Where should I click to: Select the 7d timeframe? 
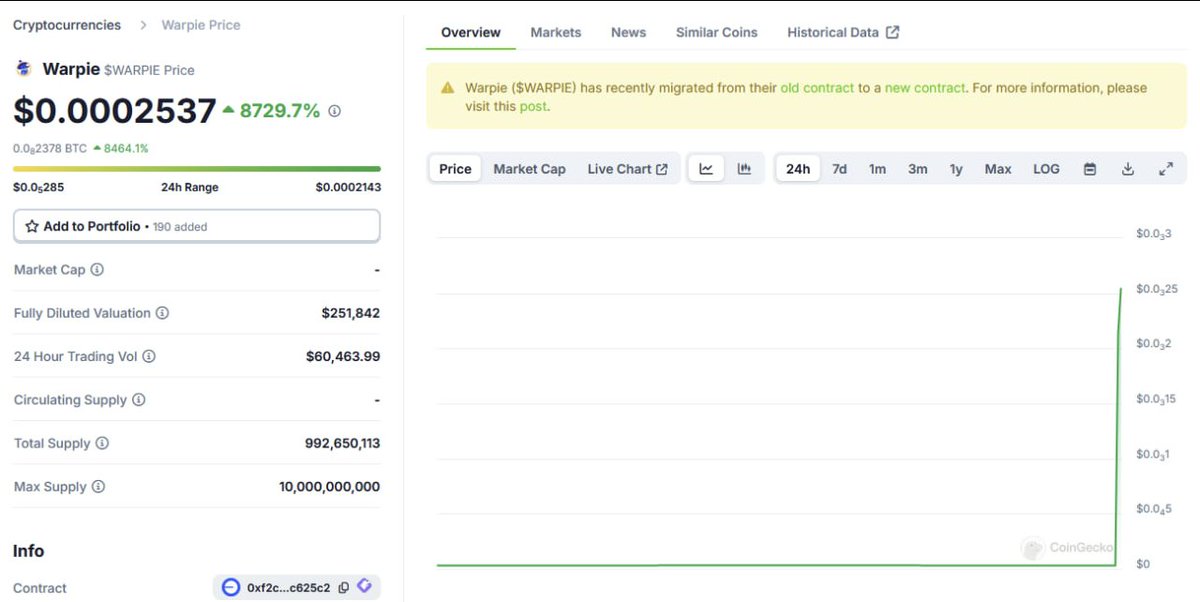(x=839, y=169)
